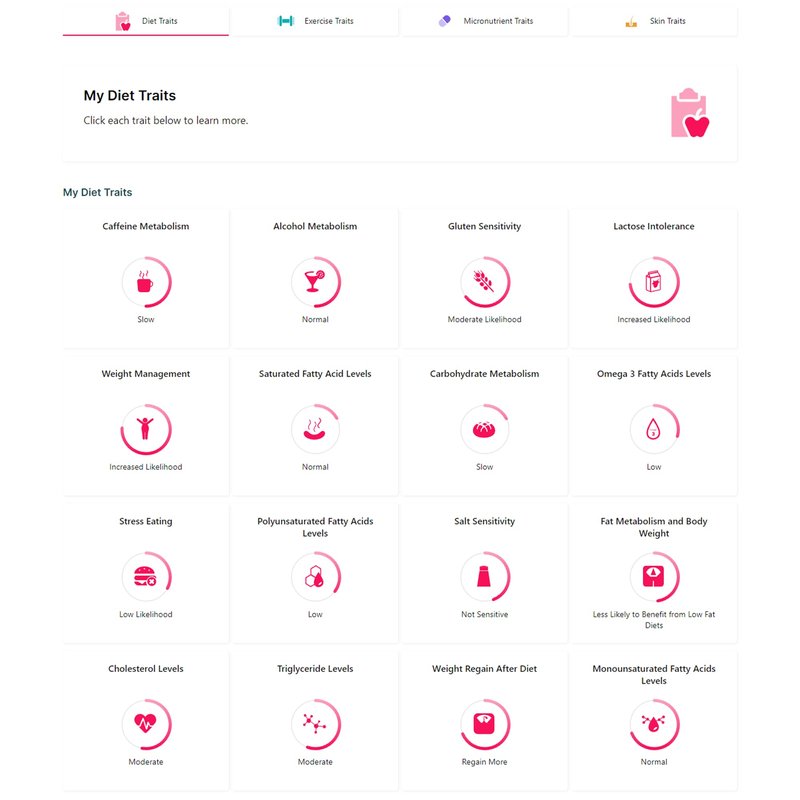This screenshot has width=800, height=800.
Task: Select the Diet Traits tab
Action: [146, 21]
